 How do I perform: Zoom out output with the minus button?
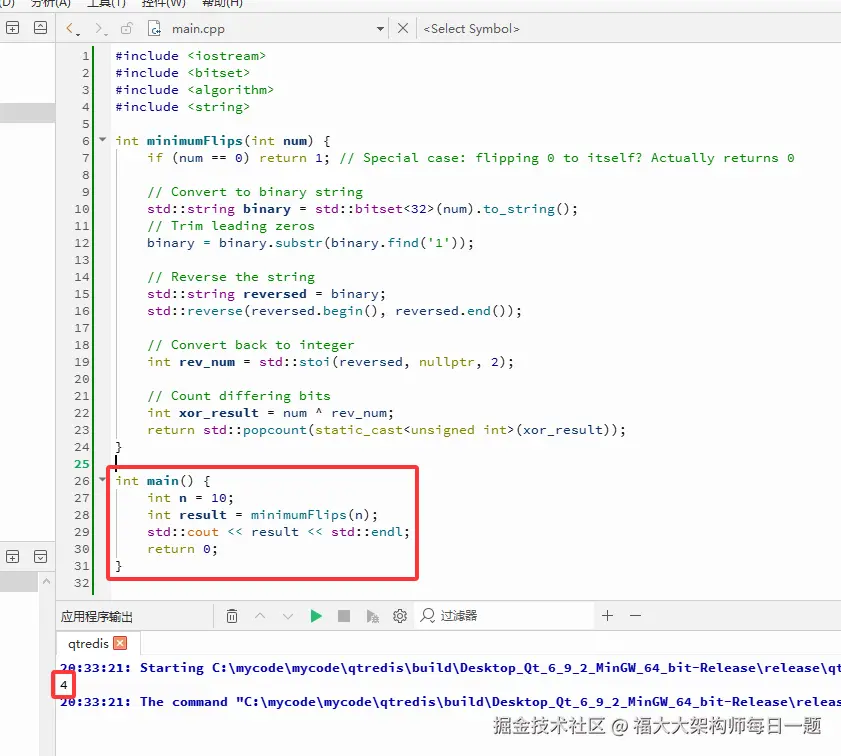[636, 616]
